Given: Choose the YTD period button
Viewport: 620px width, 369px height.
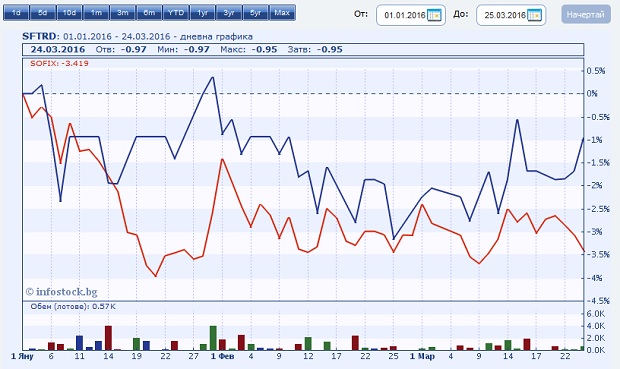Looking at the screenshot, I should pos(176,13).
